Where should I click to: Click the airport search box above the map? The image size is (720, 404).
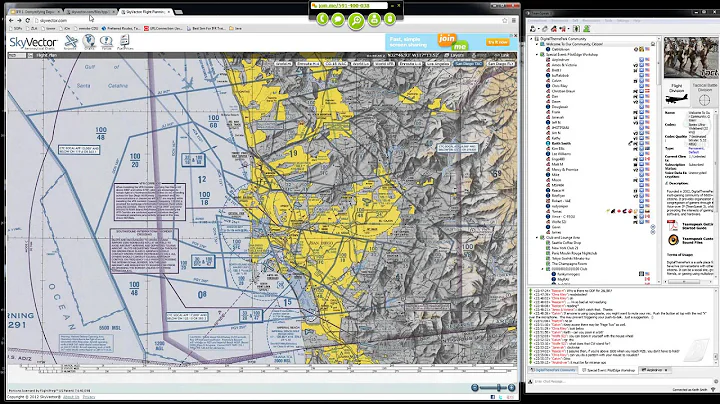(17, 55)
